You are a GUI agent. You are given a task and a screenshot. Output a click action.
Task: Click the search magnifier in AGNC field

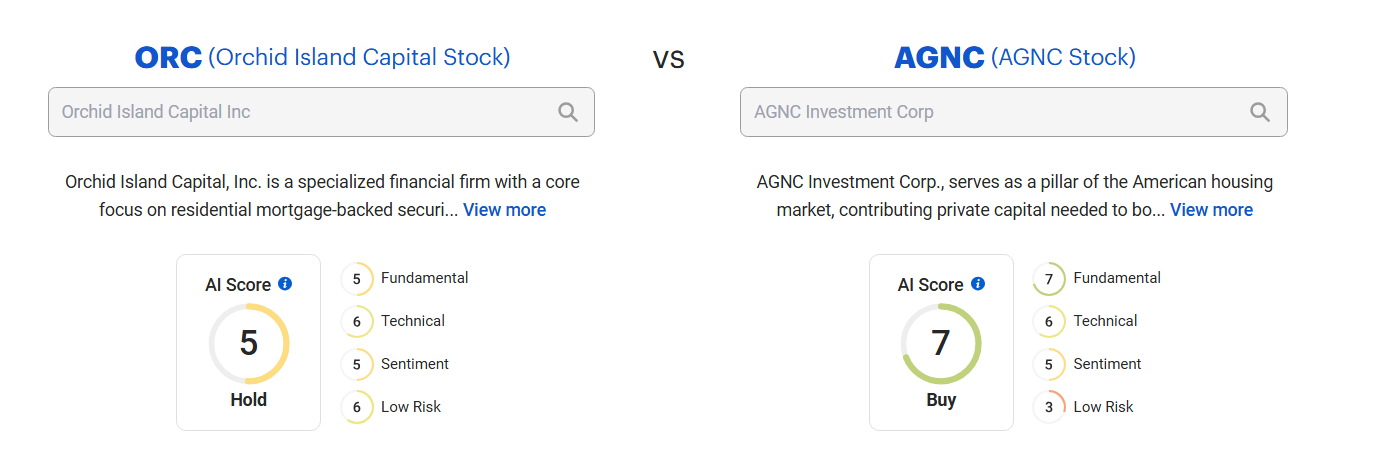1260,112
